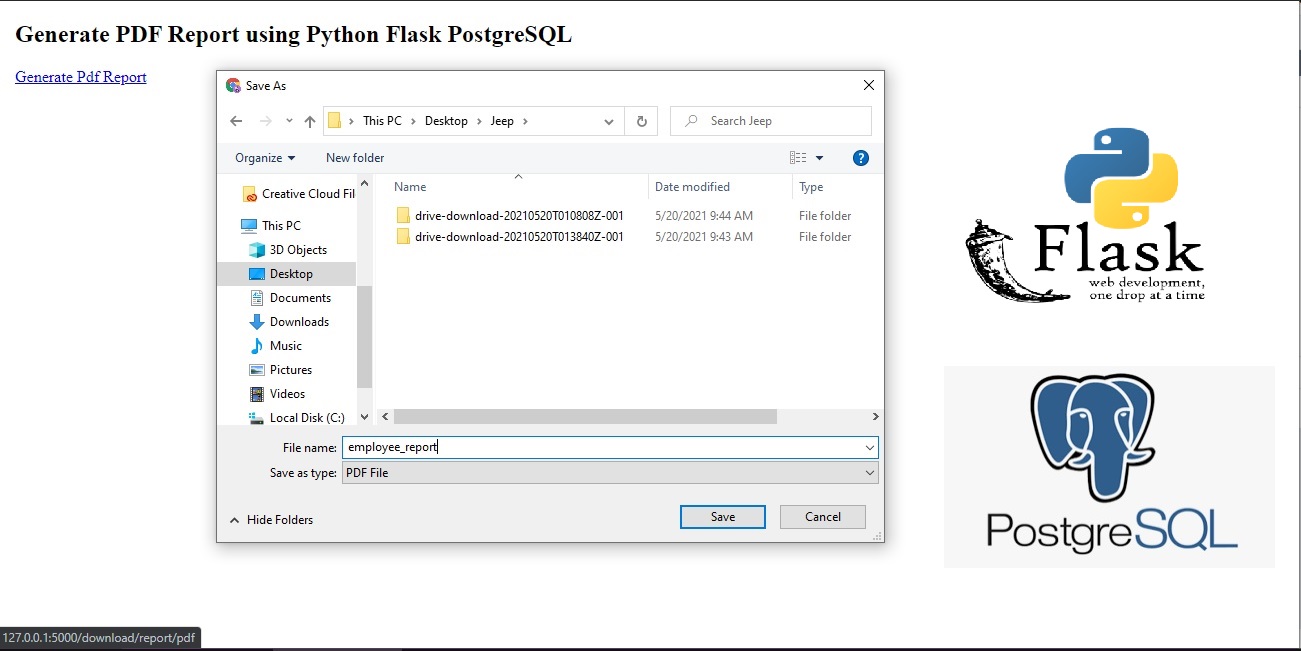Select Pictures in the sidebar
The width and height of the screenshot is (1301, 651).
(296, 369)
